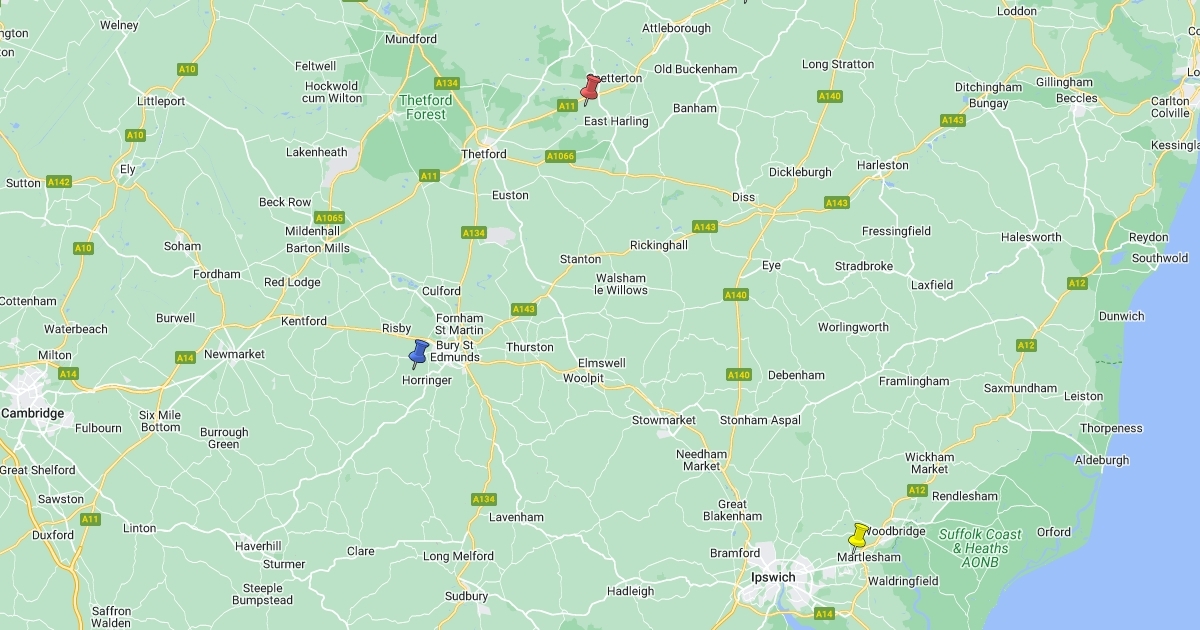Click the A140 badge near Long Stratton
Screen dimensions: 1200x630
click(x=829, y=96)
